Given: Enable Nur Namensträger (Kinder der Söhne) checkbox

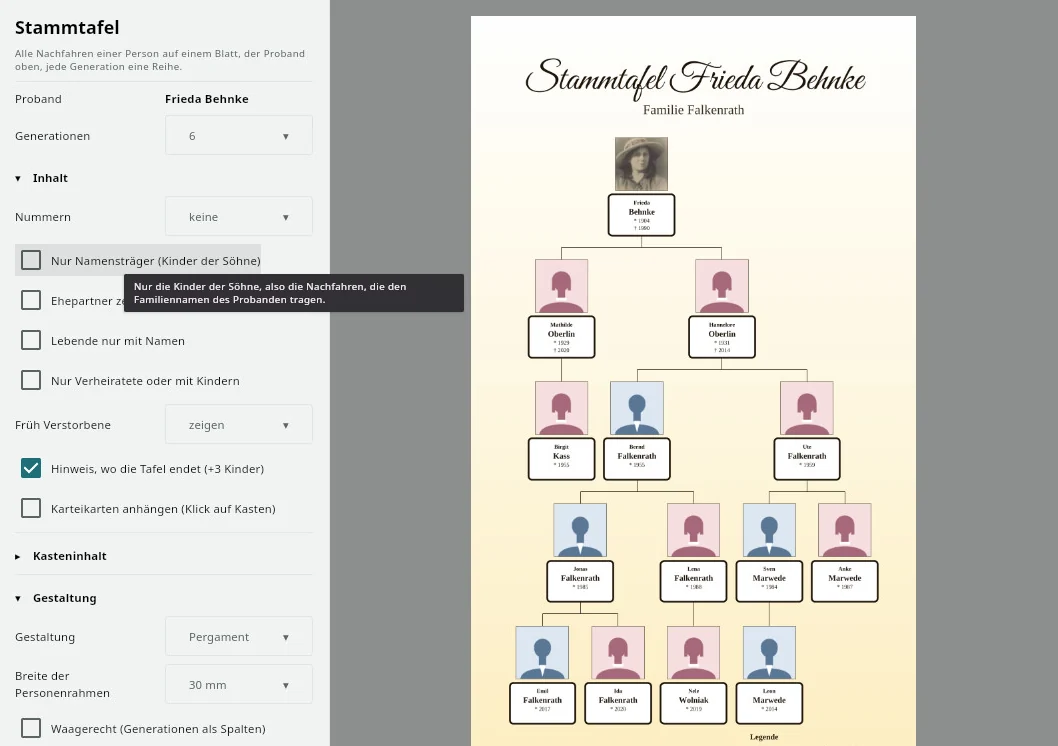Looking at the screenshot, I should pos(31,260).
